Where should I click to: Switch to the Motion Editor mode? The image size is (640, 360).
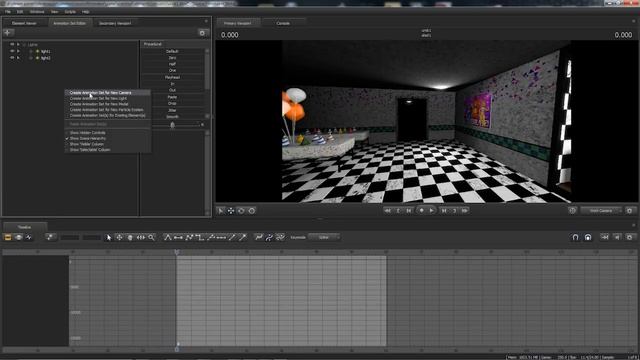click(18, 237)
